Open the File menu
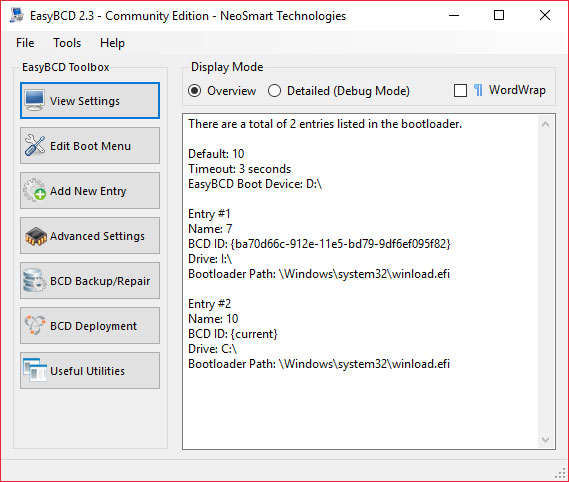The width and height of the screenshot is (569, 482). (25, 43)
